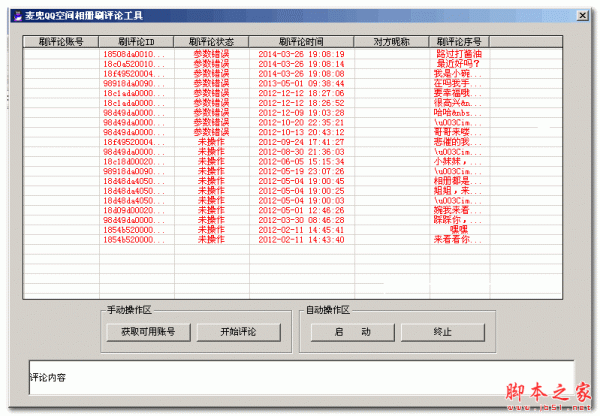Select time cell 2012-10-20 22:35:21
This screenshot has width=600, height=416.
tap(301, 122)
